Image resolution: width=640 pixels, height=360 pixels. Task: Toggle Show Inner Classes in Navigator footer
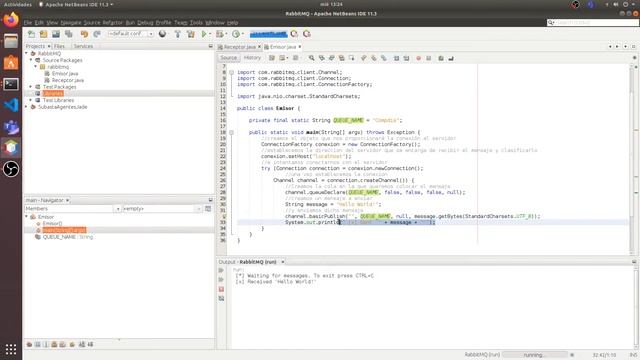coord(62,344)
